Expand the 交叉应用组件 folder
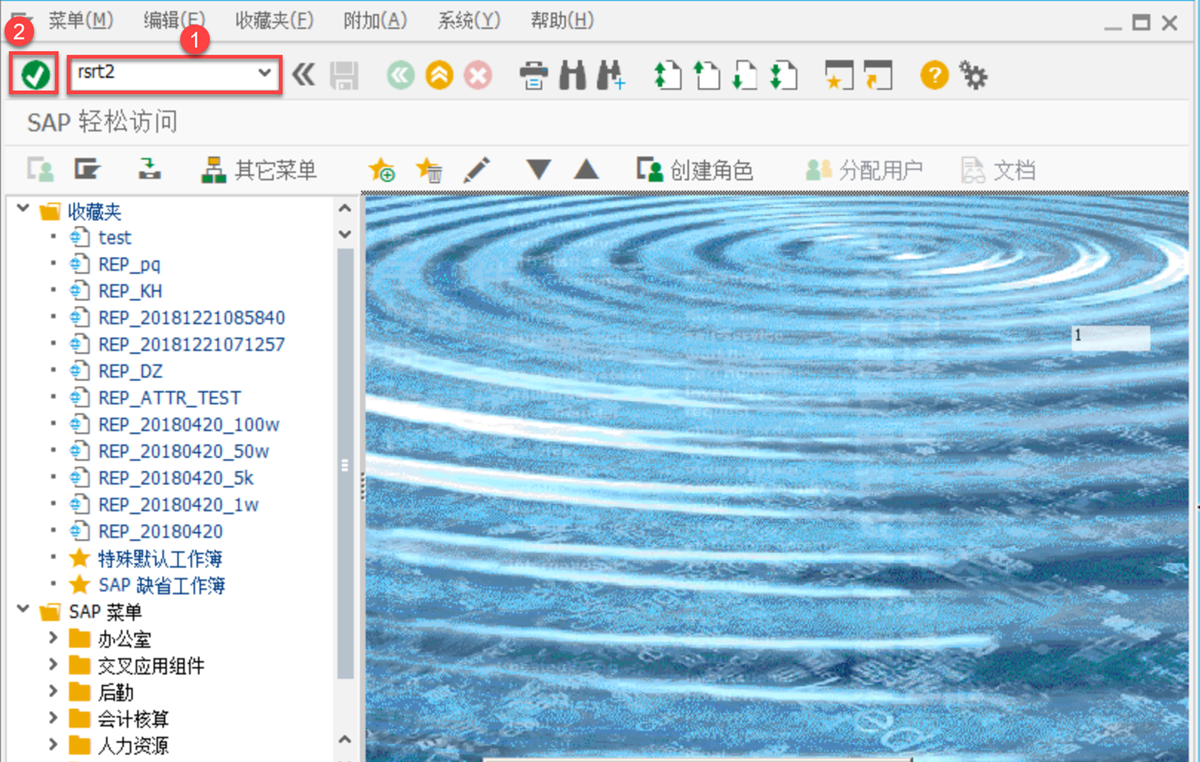 pyautogui.click(x=53, y=665)
